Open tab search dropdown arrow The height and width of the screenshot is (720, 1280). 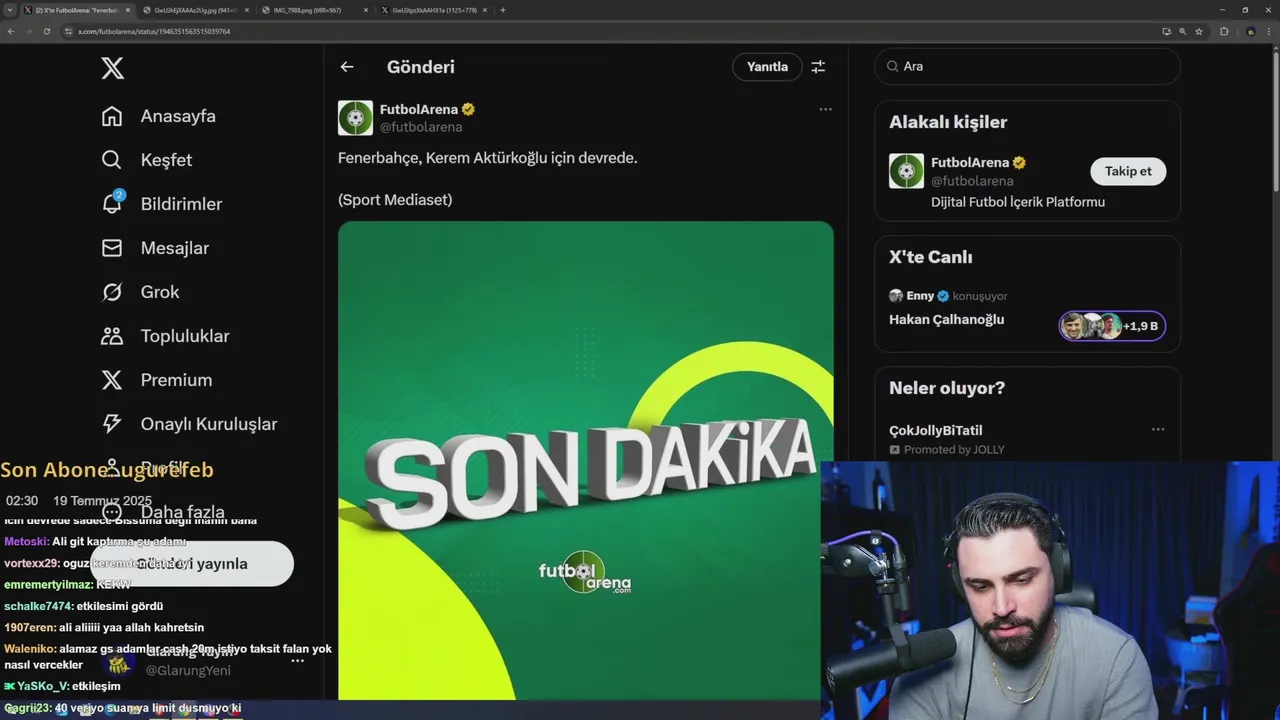(9, 10)
